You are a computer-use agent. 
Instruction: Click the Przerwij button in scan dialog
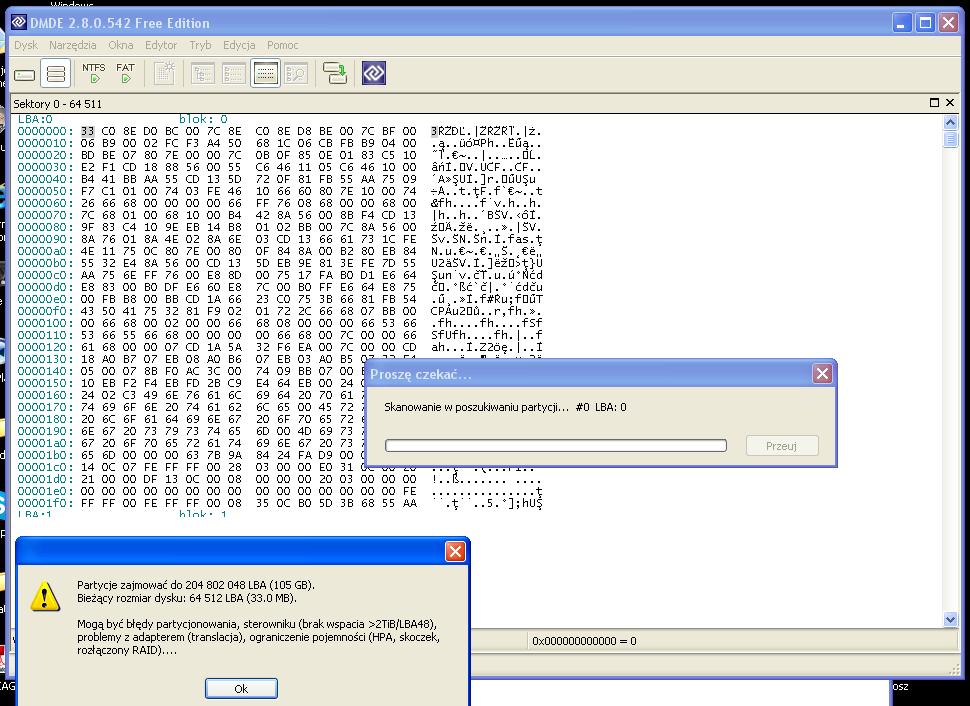pyautogui.click(x=781, y=446)
